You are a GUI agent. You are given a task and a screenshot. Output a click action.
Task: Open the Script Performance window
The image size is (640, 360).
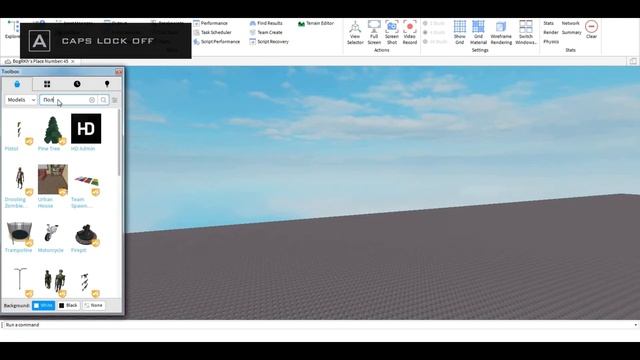click(x=217, y=42)
